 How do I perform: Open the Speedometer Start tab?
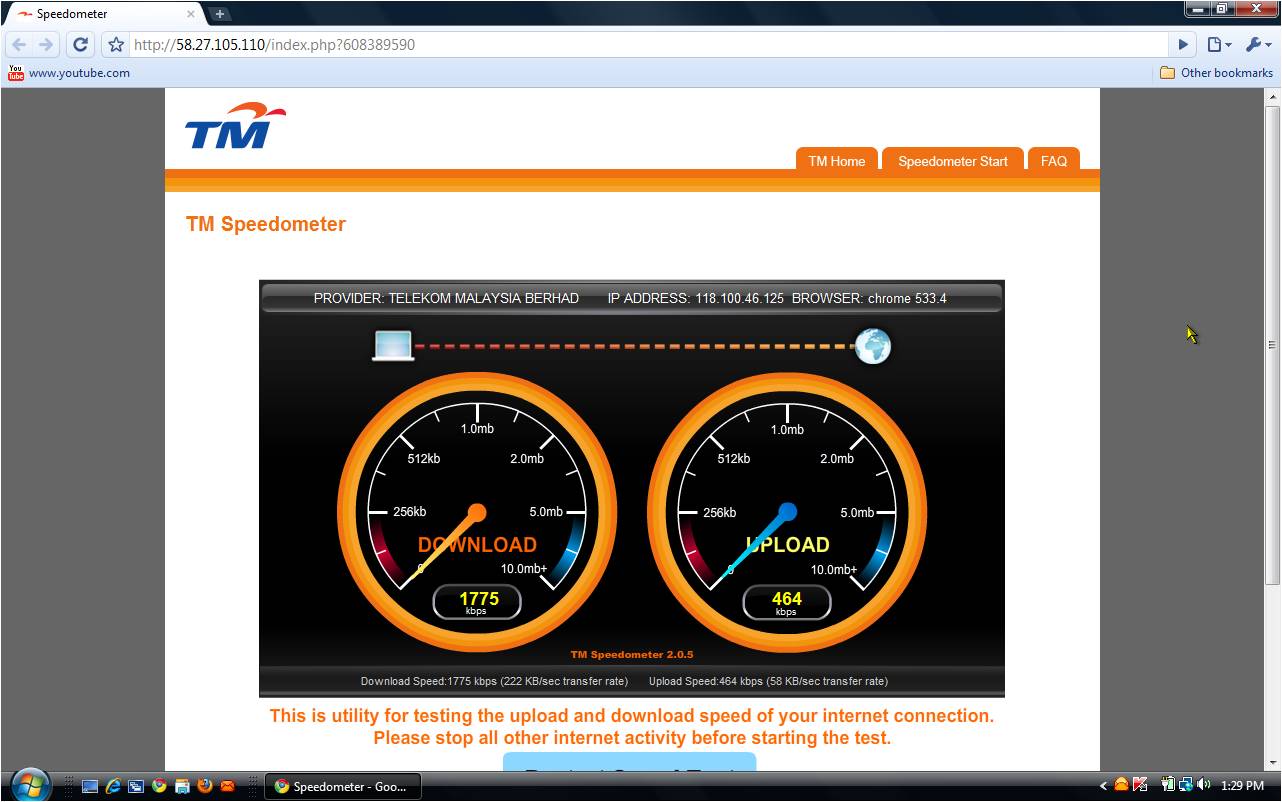952,160
